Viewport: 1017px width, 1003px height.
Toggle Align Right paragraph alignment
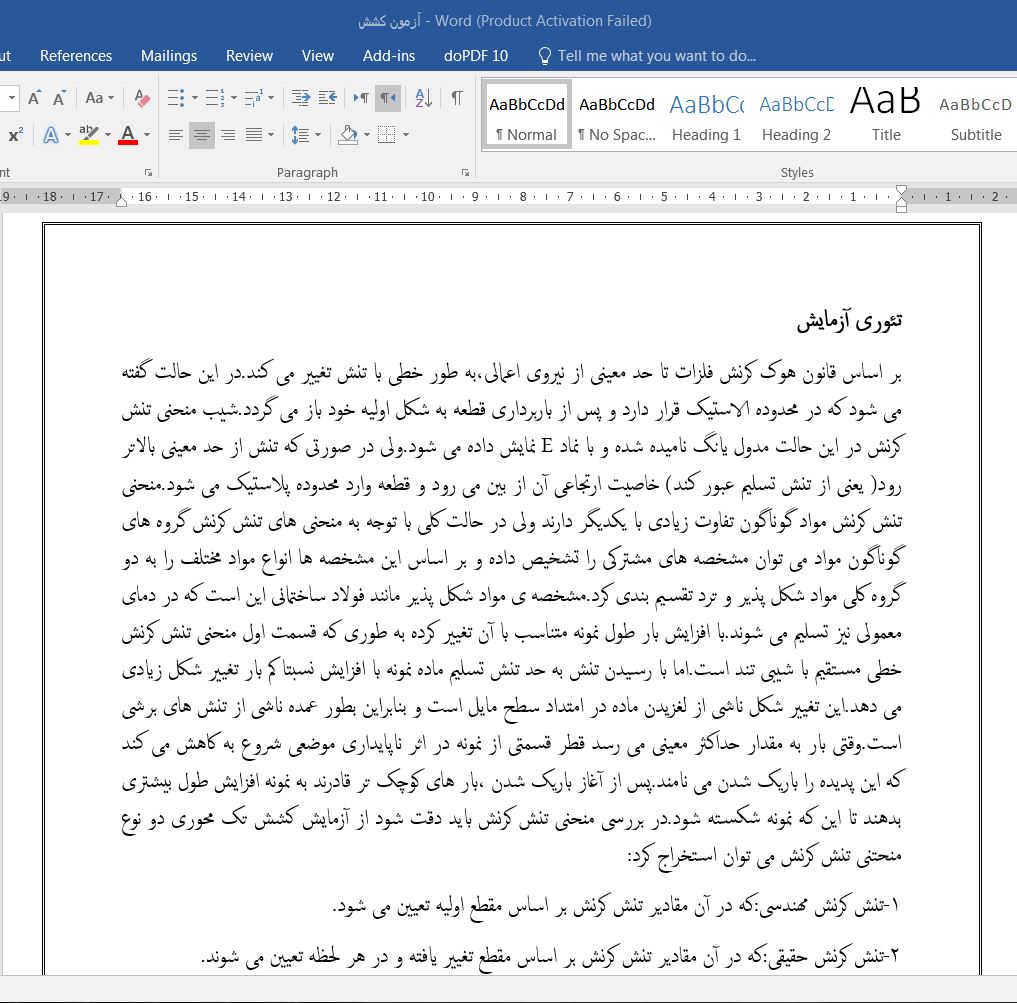pos(228,135)
